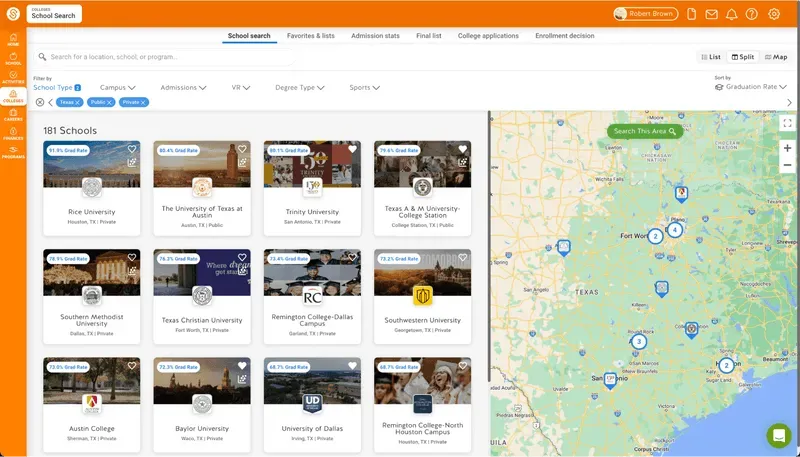
Task: Switch to School search tab
Action: pyautogui.click(x=249, y=36)
